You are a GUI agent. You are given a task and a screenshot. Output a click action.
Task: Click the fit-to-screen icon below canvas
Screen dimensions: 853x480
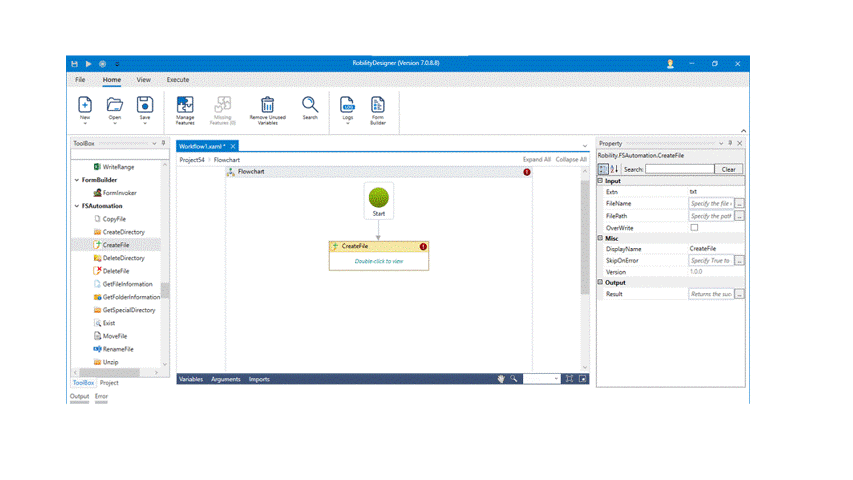(x=569, y=379)
